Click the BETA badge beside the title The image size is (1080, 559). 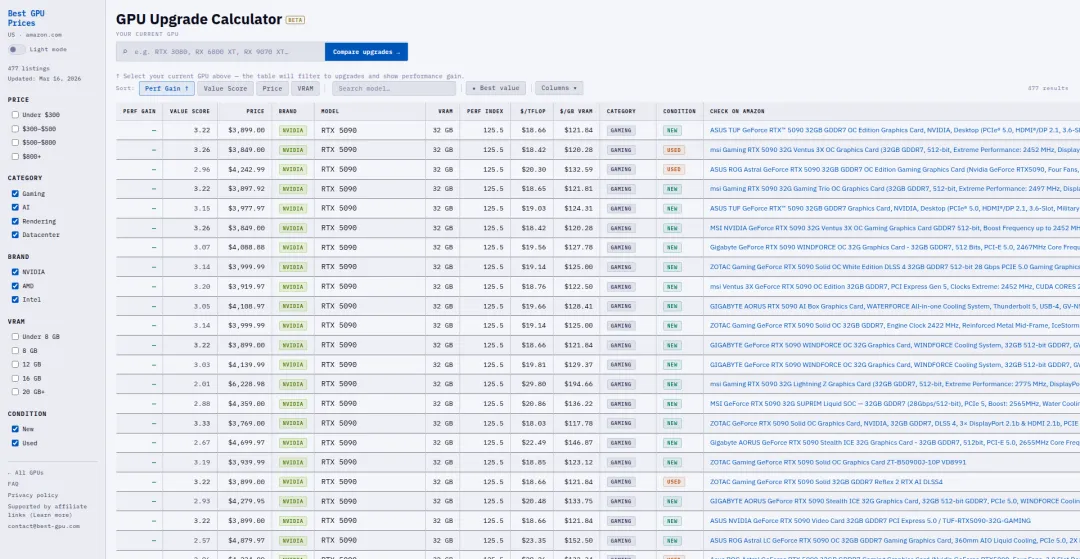click(x=295, y=20)
